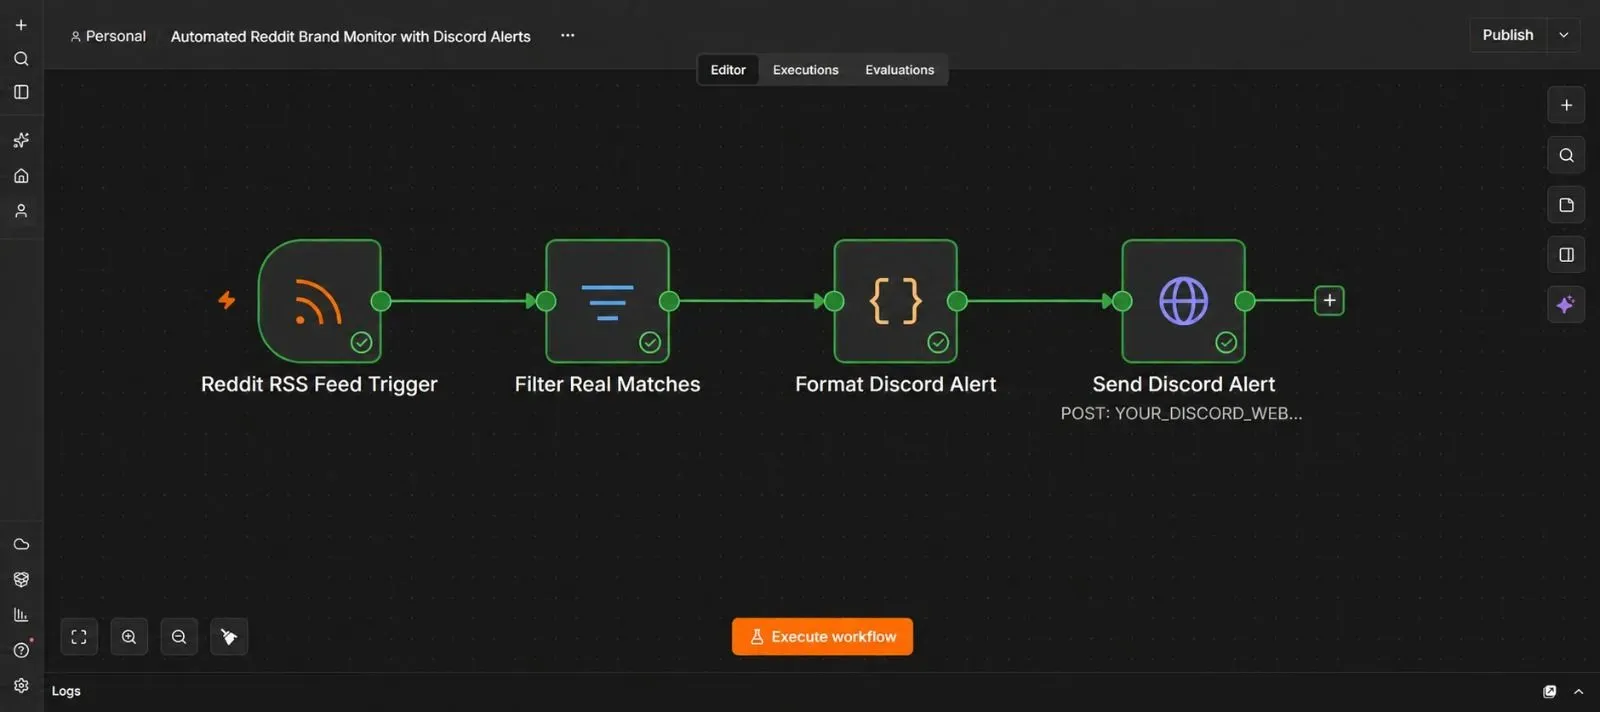Viewport: 1600px width, 712px height.
Task: Zoom in on the canvas
Action: coord(129,637)
